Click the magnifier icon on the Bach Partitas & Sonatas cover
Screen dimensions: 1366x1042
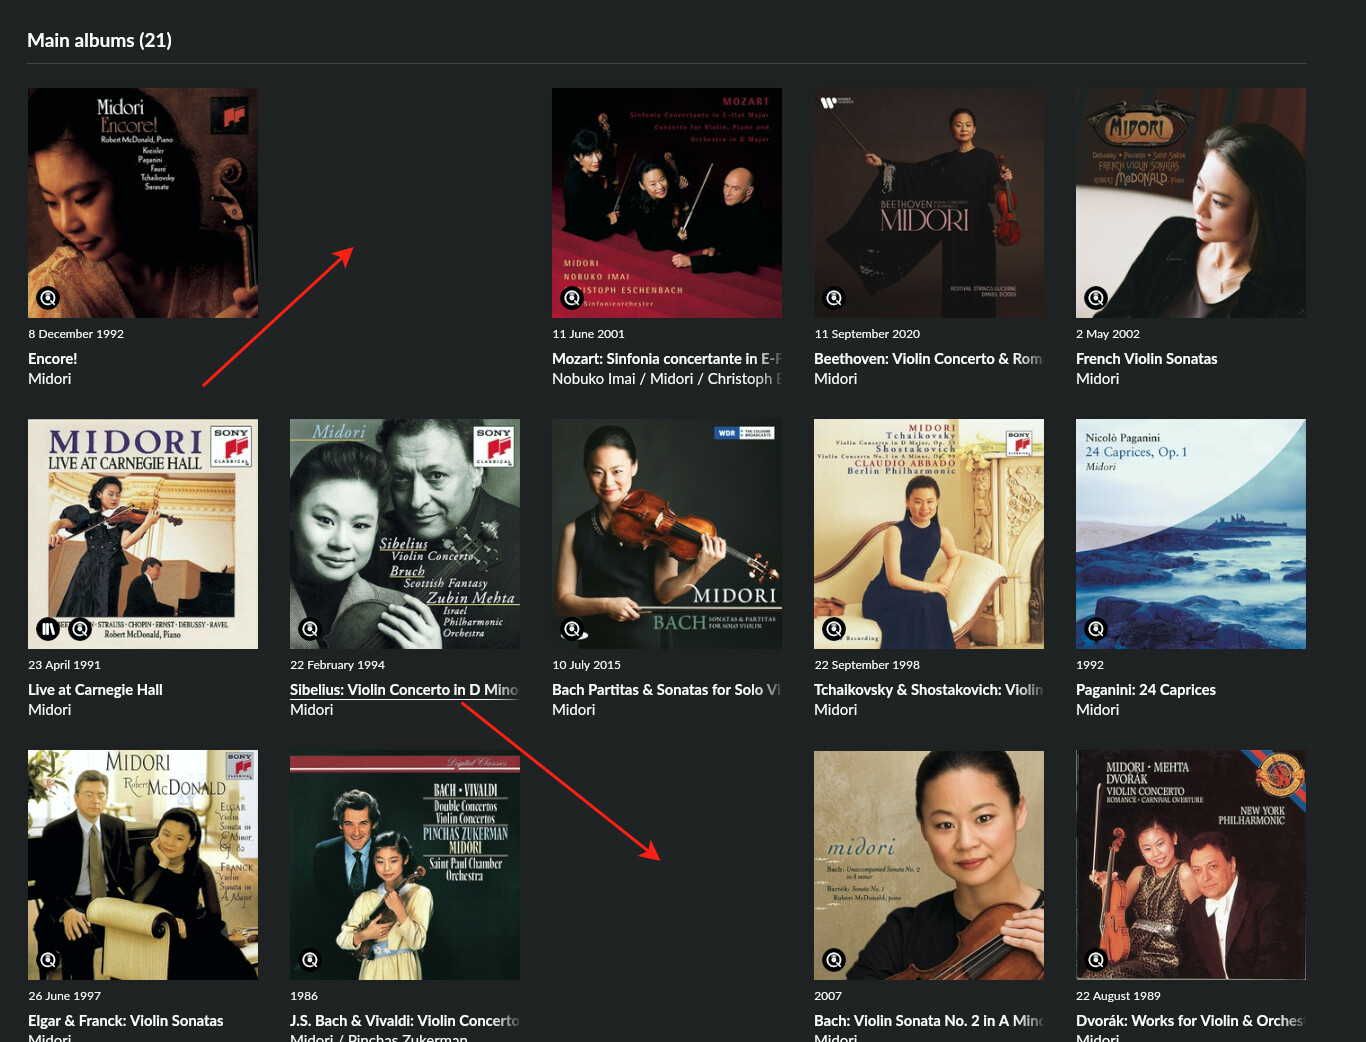572,629
